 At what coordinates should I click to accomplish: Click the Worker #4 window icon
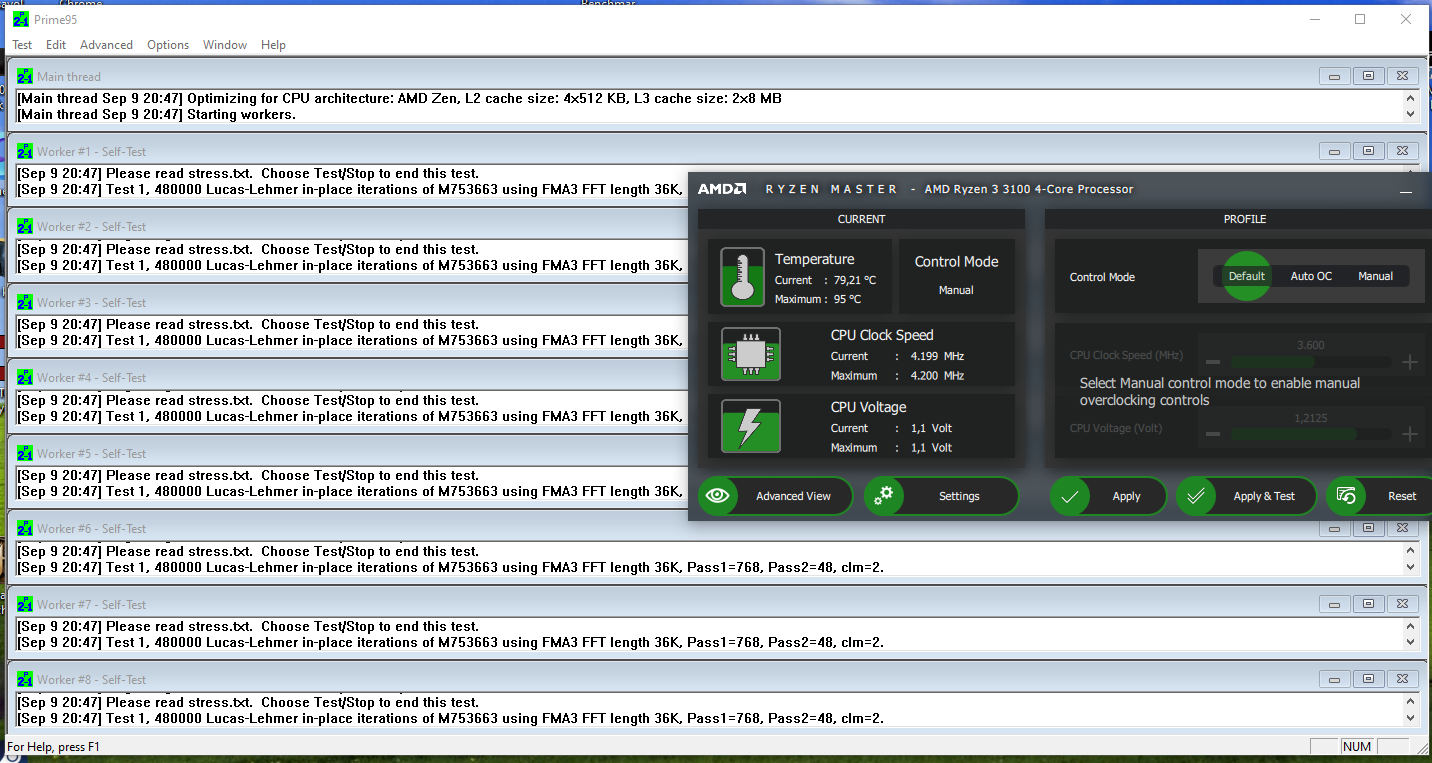coord(25,377)
